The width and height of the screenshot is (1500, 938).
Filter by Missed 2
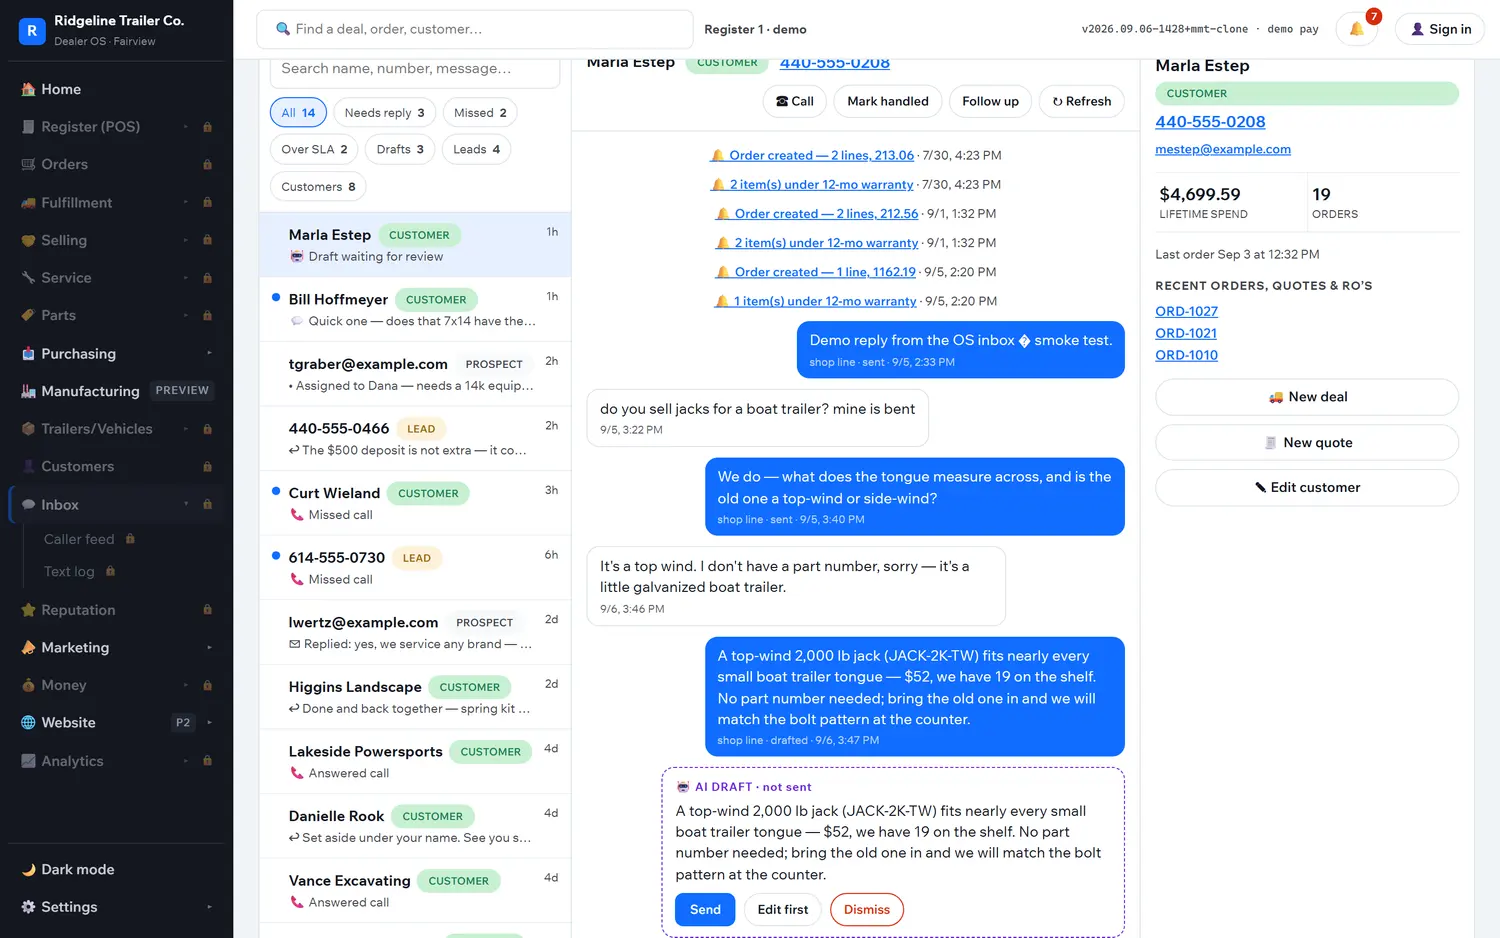[x=480, y=113]
